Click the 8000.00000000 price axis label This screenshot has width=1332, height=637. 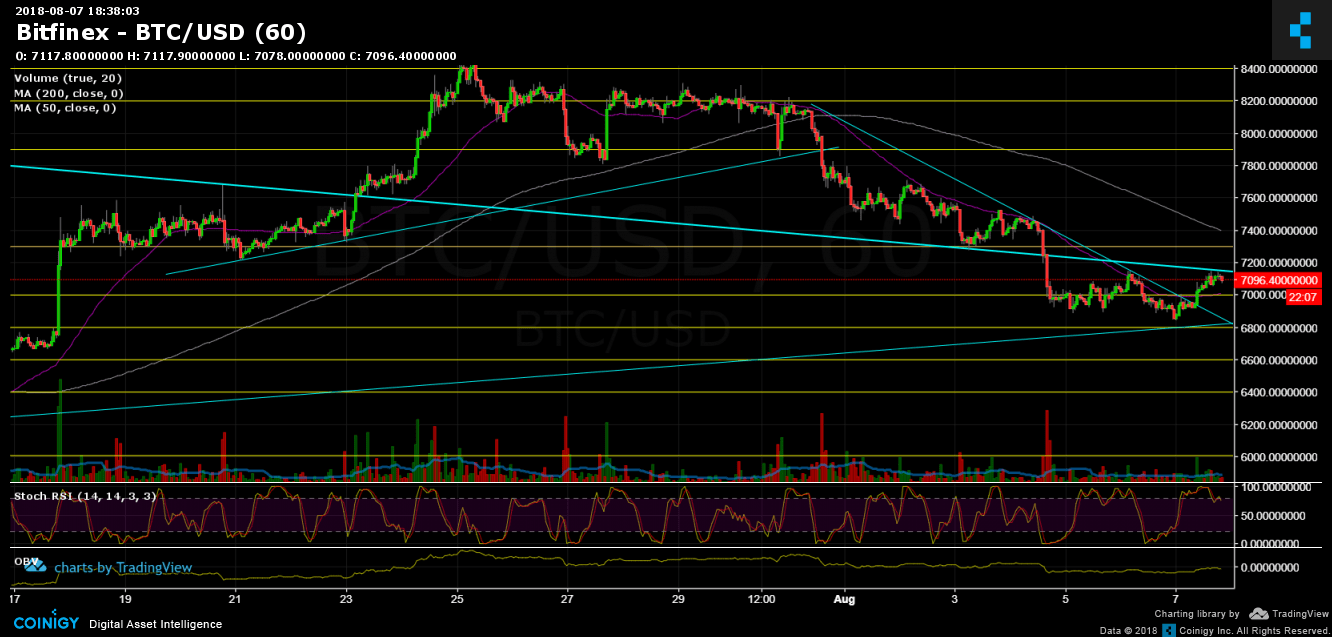(x=1281, y=134)
